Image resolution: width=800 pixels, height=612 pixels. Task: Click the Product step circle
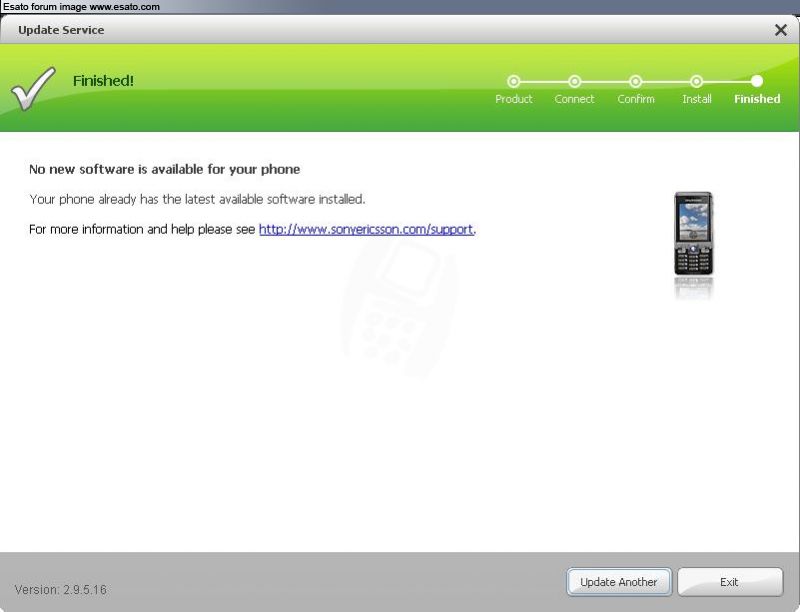pos(513,82)
